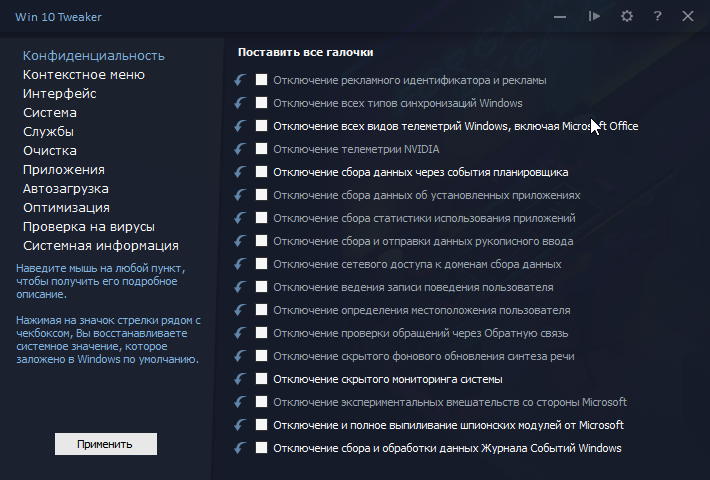Viewport: 710px width, 480px height.
Task: Check 'Отключение скрытого фонового обновления синтеза речи'
Action: (x=261, y=355)
